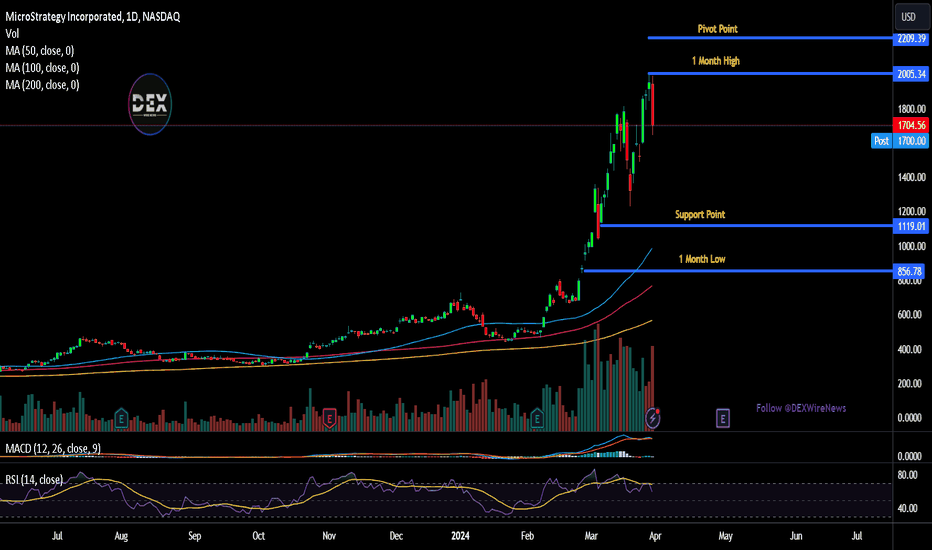Click the 1800.00 price axis value
Viewport: 932px width, 550px height.
[912, 109]
